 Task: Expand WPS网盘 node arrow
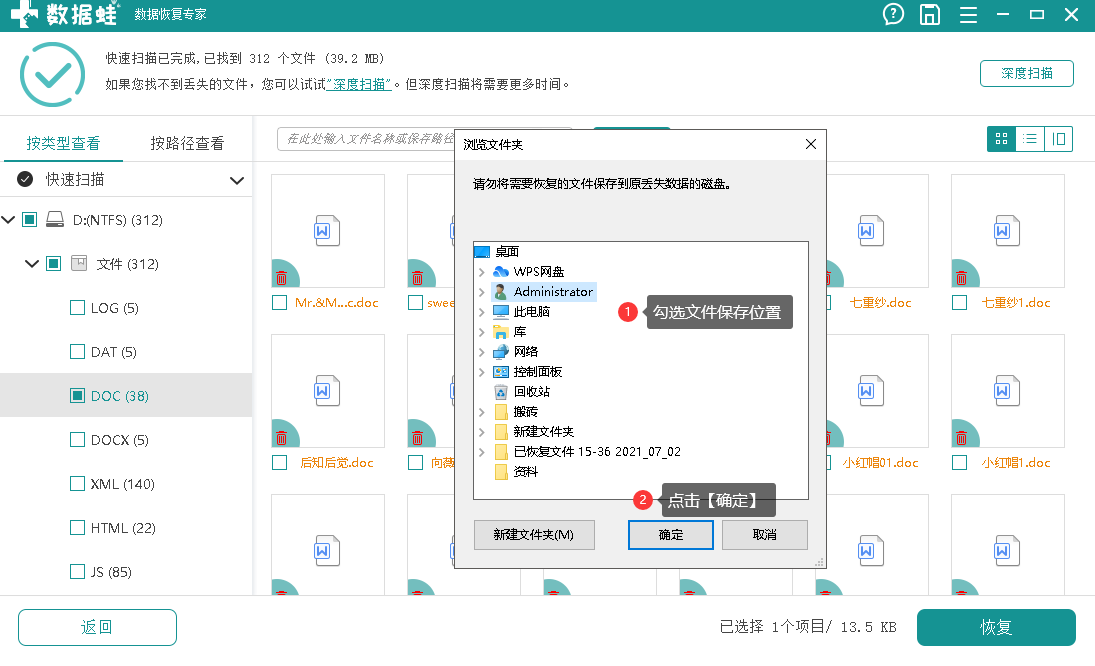[x=482, y=272]
